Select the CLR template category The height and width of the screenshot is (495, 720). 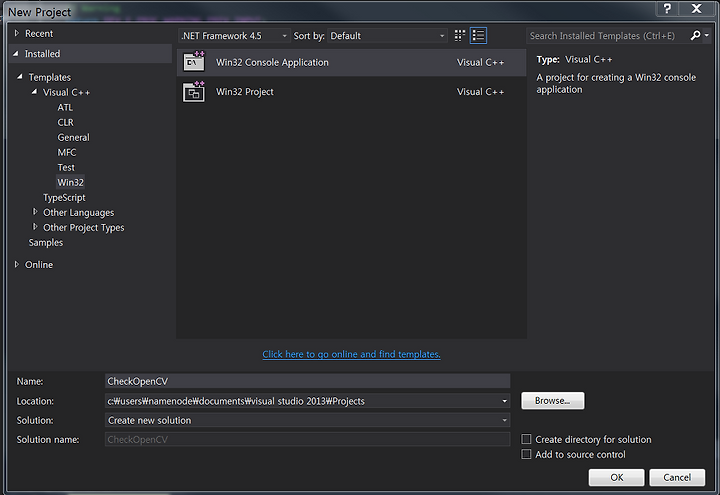click(66, 123)
